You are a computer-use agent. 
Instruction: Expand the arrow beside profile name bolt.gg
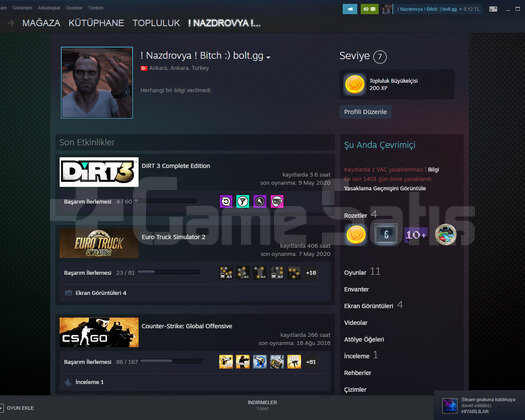(268, 58)
